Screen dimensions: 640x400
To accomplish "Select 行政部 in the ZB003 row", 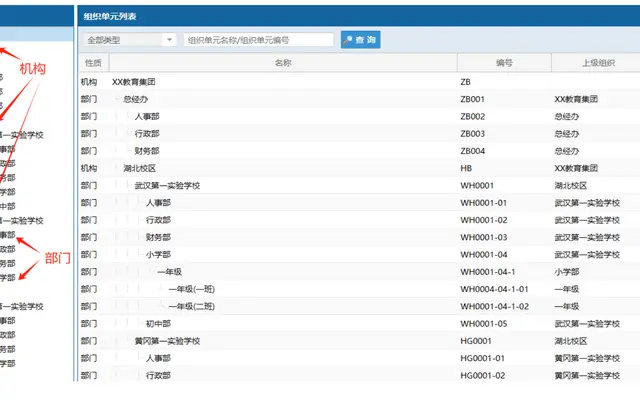I will tap(147, 133).
